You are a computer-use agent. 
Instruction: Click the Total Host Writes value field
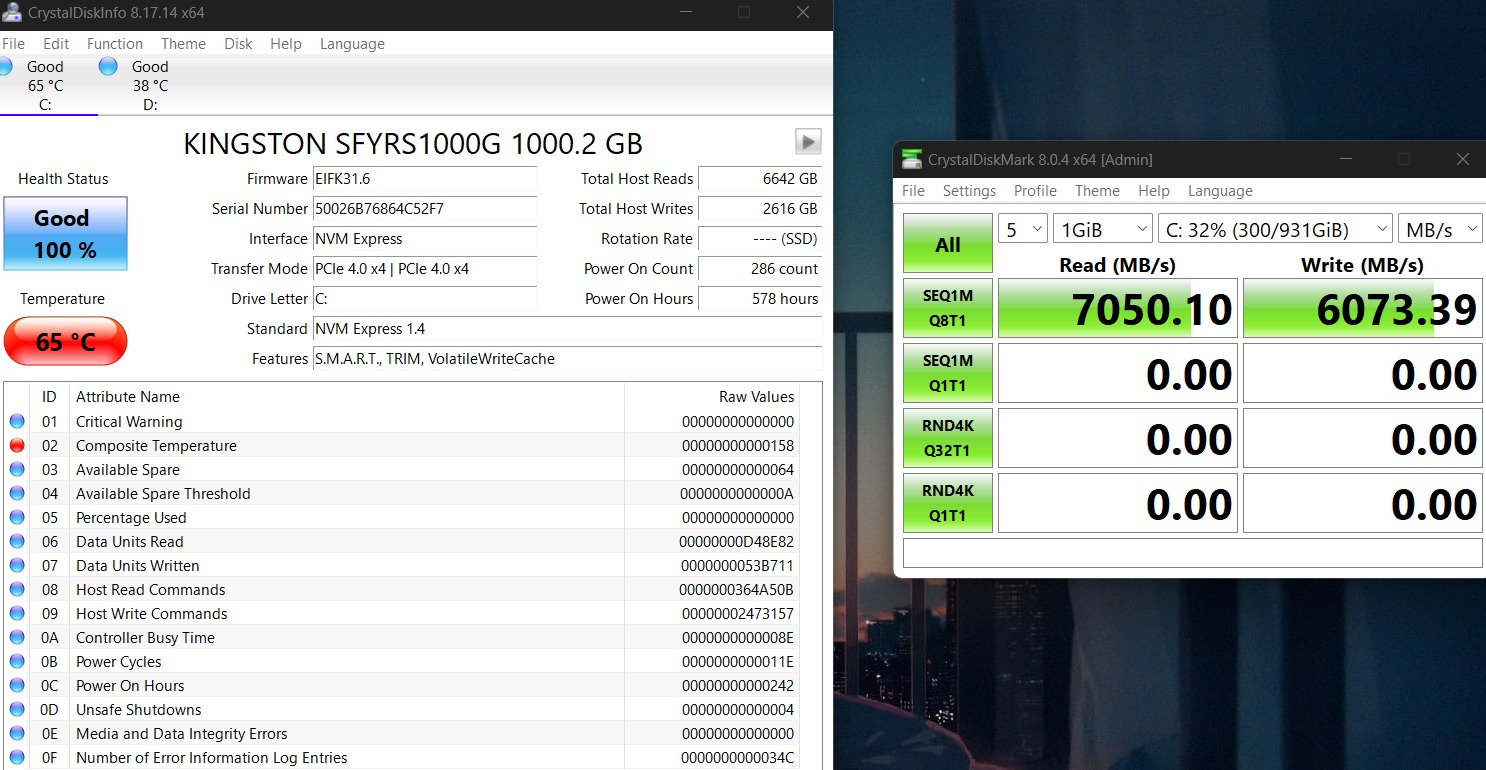coord(760,209)
